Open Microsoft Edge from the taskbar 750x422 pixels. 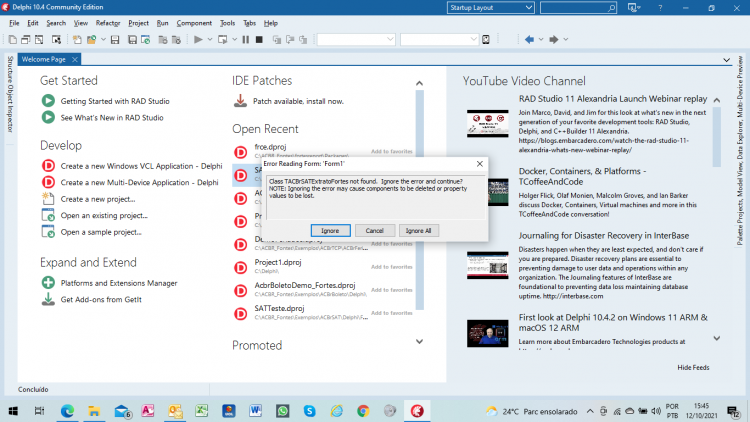tap(67, 411)
